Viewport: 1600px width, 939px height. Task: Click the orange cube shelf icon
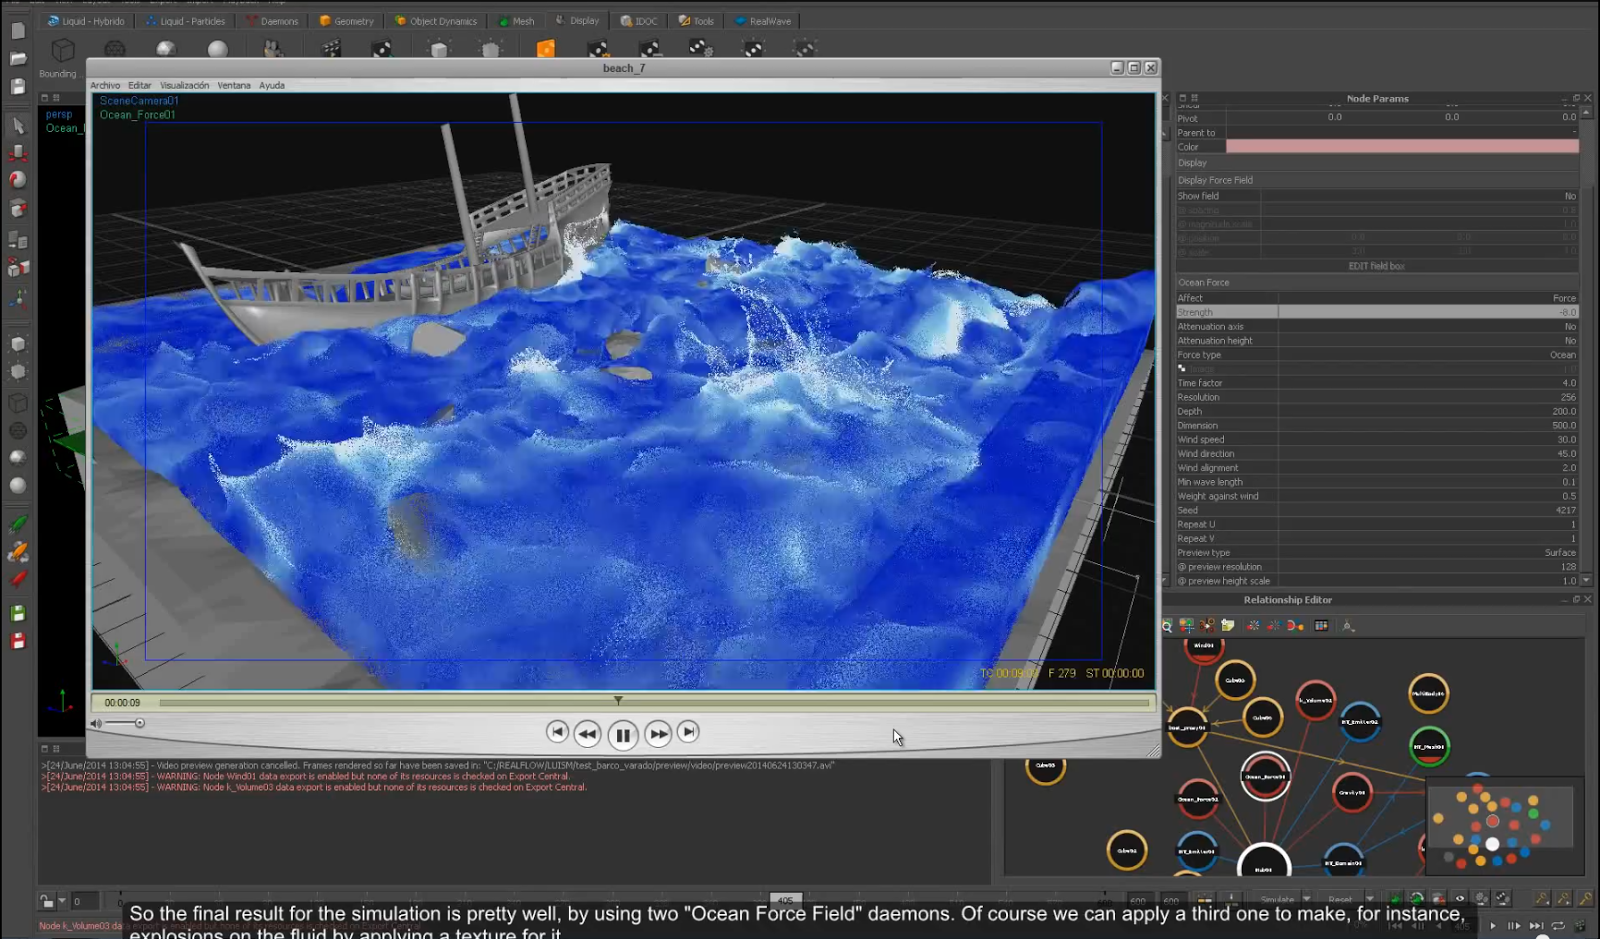545,49
